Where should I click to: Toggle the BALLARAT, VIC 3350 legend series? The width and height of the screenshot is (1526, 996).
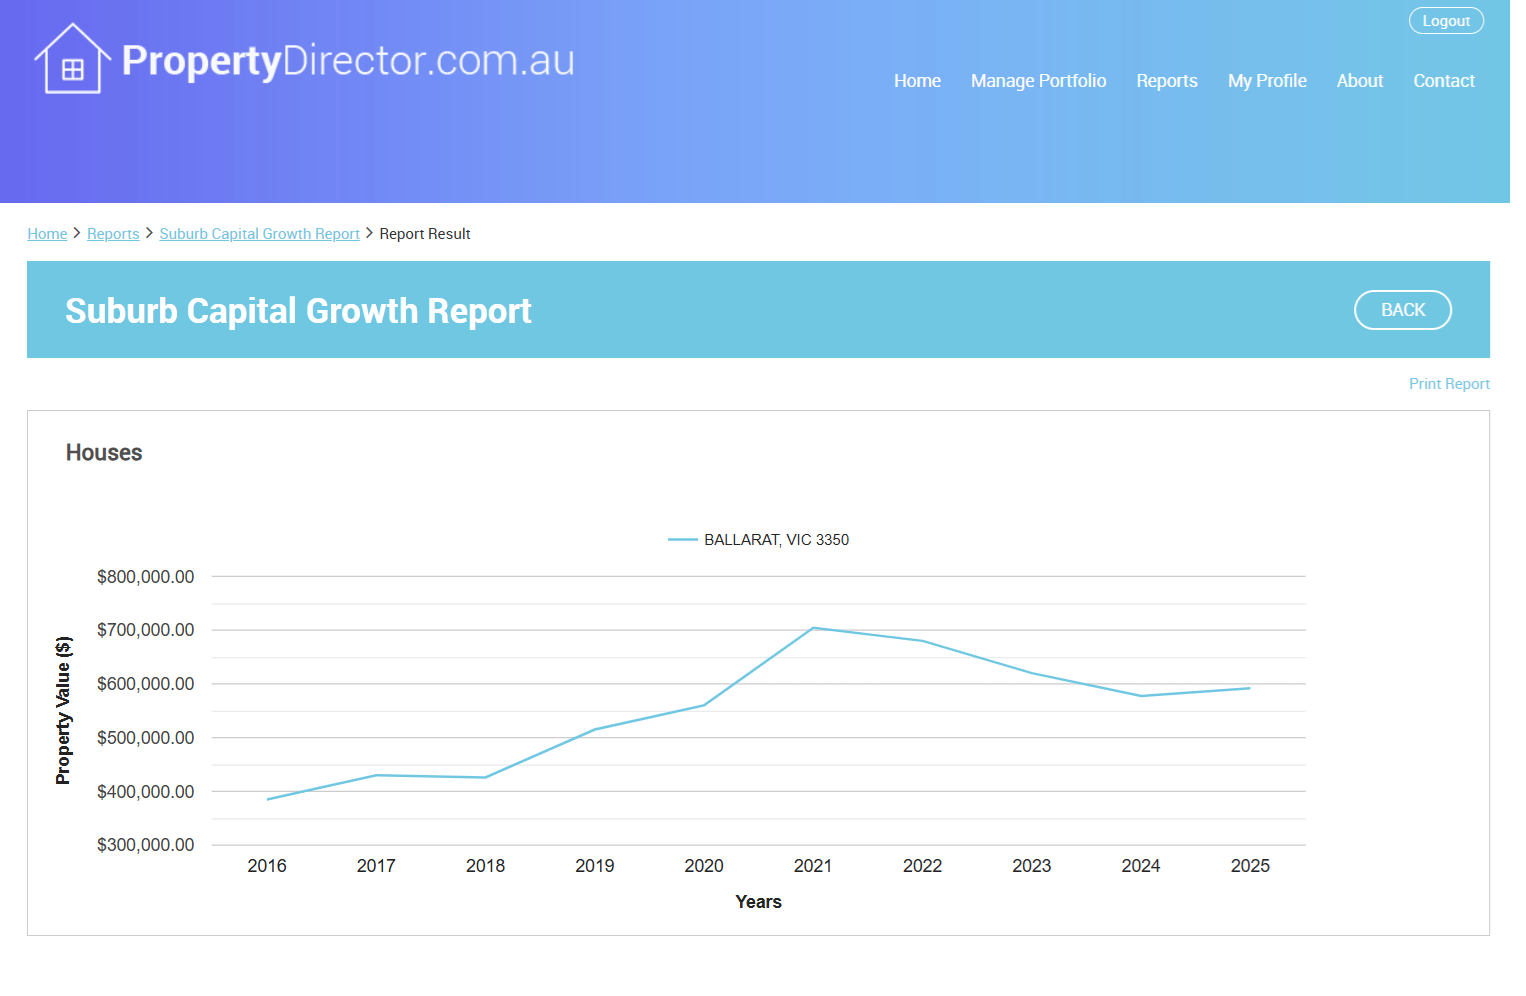pos(776,540)
